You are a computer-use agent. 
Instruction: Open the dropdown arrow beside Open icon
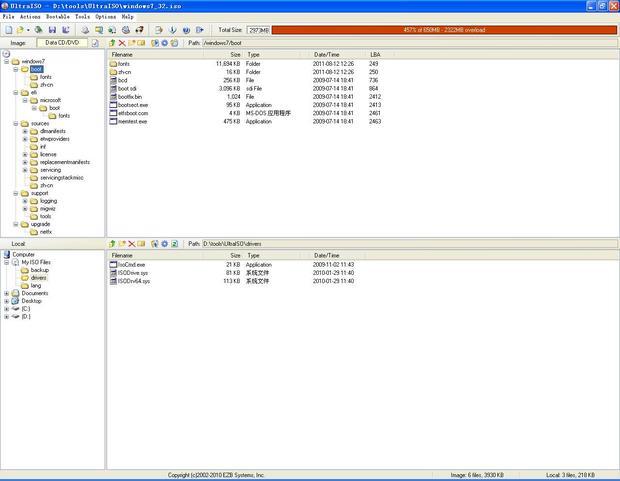point(28,30)
